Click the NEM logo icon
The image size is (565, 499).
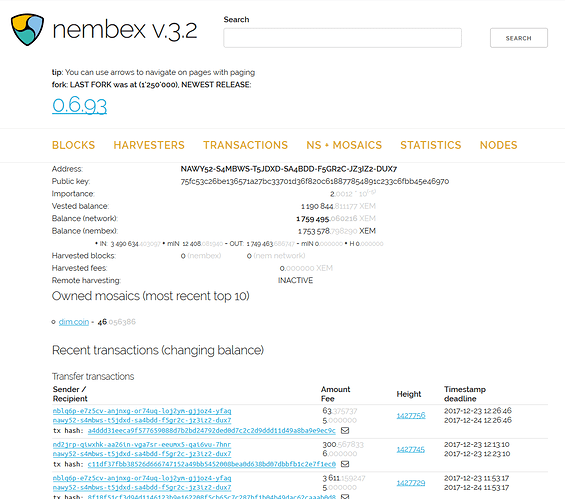(27, 30)
